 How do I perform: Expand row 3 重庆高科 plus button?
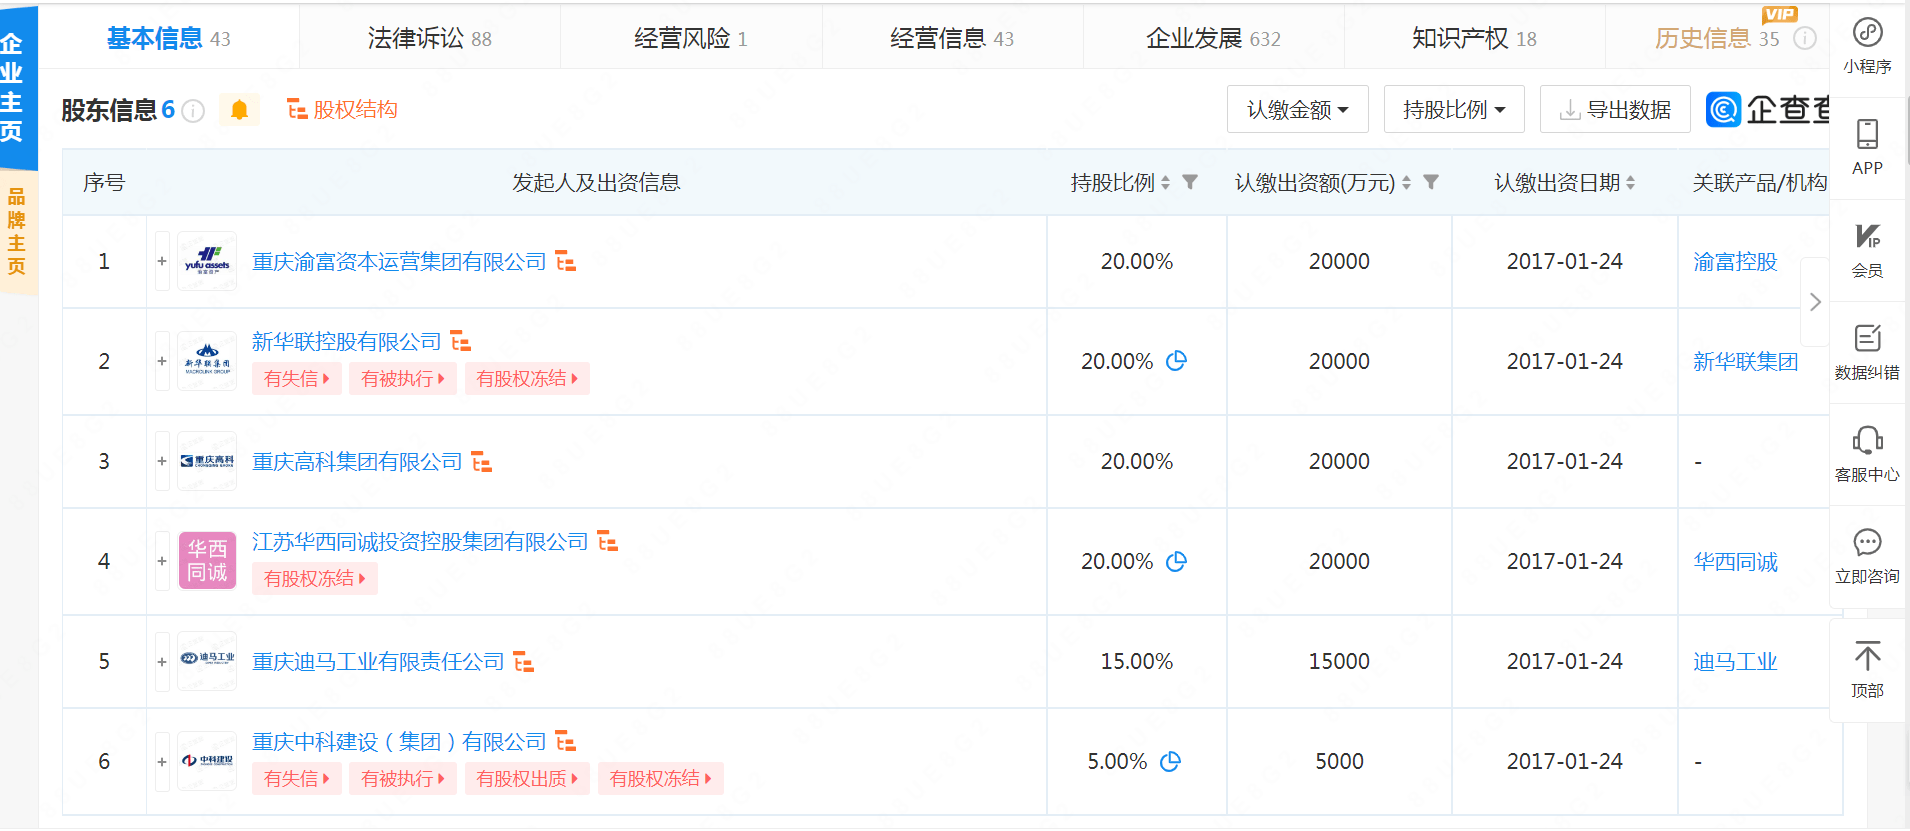pyautogui.click(x=162, y=461)
